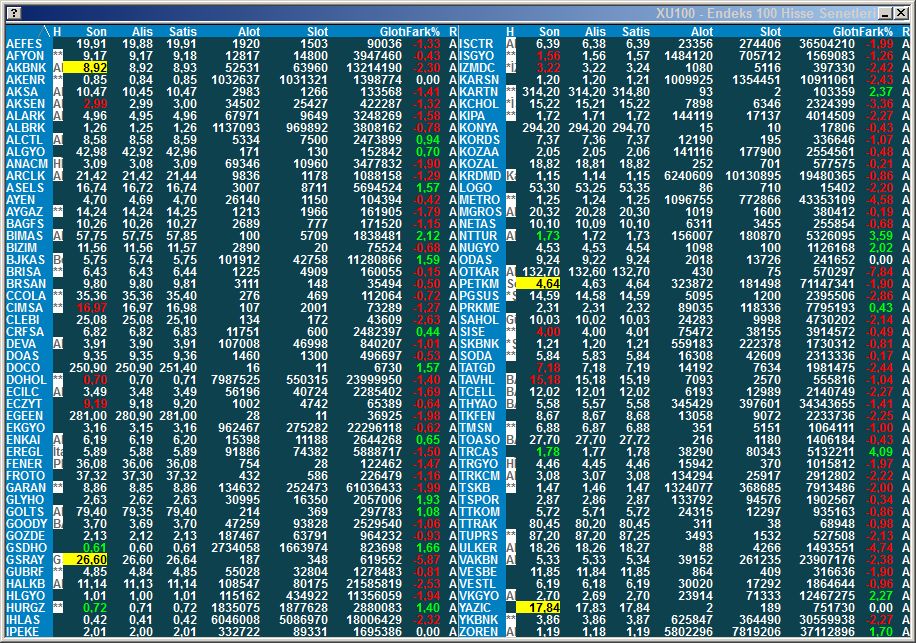The image size is (916, 643).
Task: Click the BJKAS stock symbol
Action: coord(26,259)
